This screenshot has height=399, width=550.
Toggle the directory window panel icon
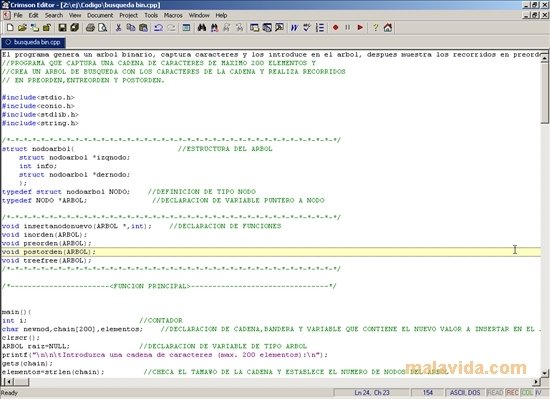click(x=255, y=27)
